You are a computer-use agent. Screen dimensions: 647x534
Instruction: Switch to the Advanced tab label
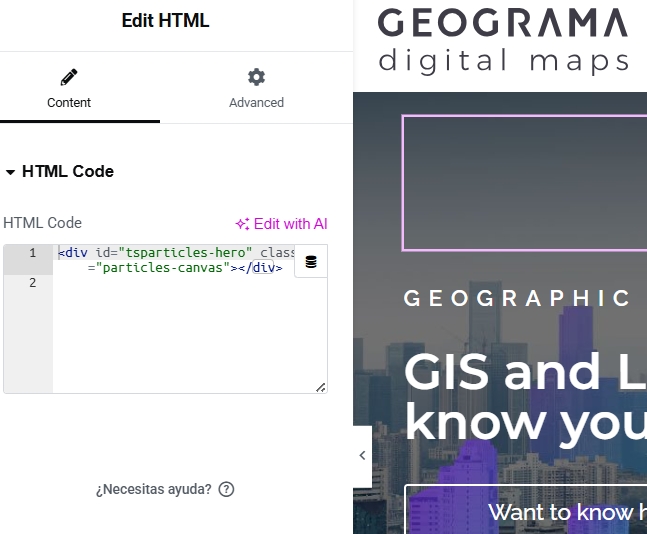tap(256, 102)
